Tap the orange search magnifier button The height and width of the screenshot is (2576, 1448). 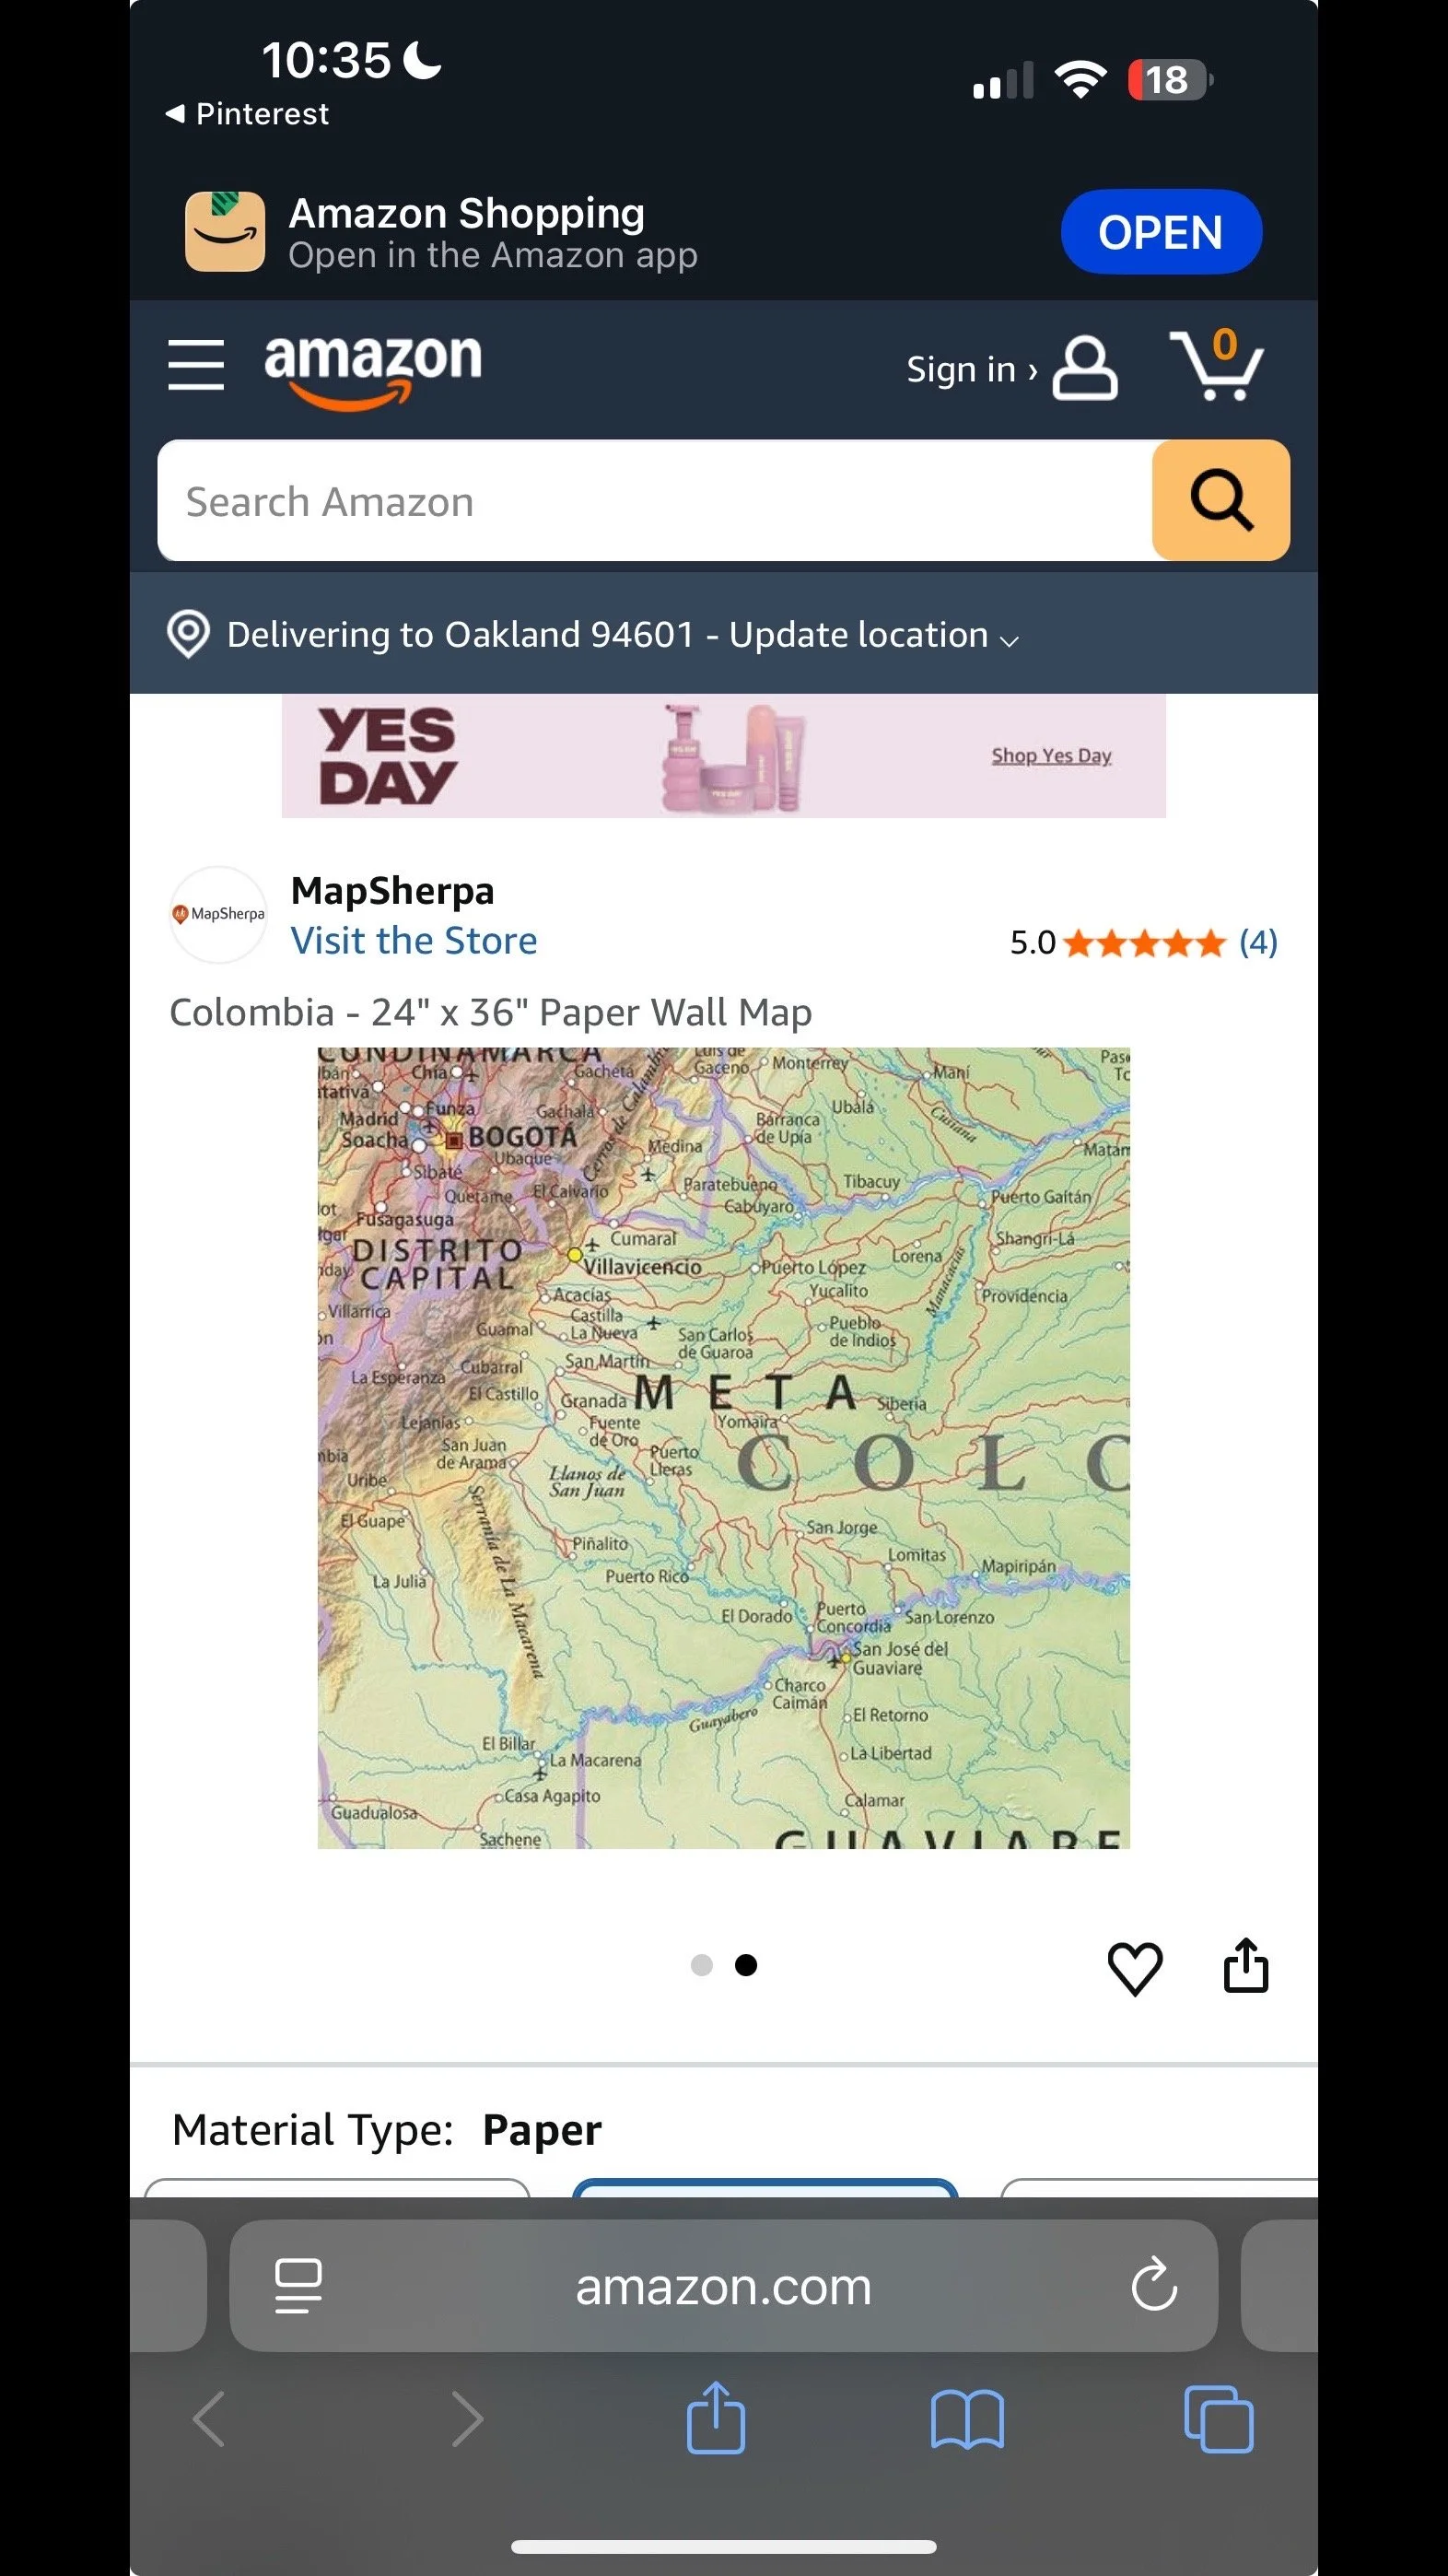coord(1220,500)
